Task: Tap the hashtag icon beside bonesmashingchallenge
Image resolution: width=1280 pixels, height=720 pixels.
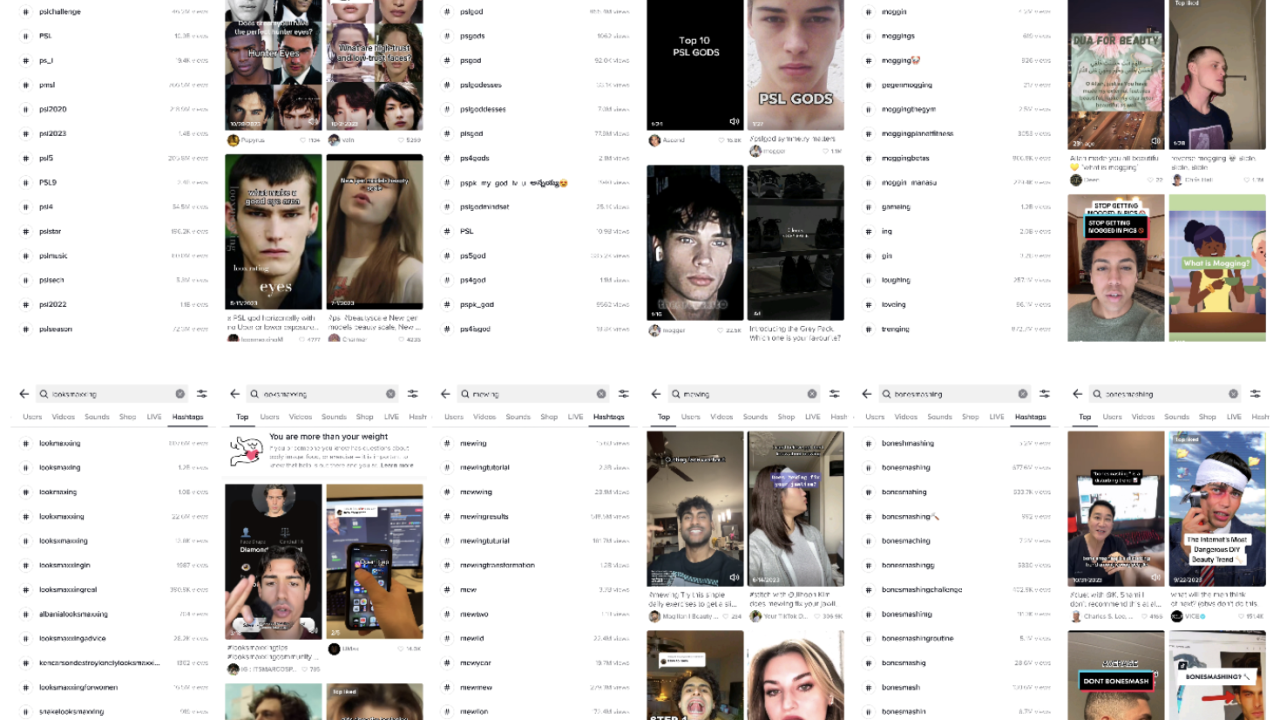Action: click(x=868, y=590)
